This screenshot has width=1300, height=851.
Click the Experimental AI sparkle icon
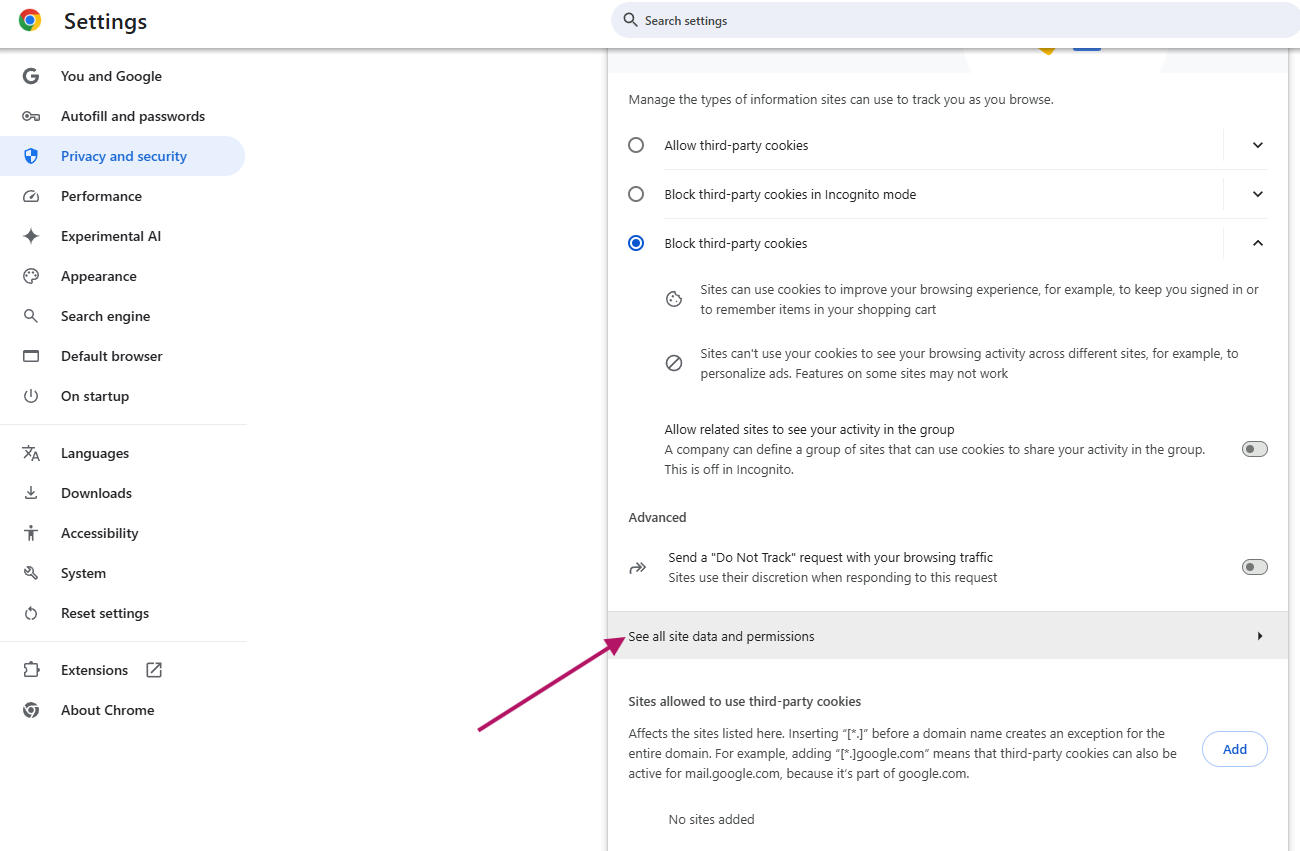coord(31,236)
